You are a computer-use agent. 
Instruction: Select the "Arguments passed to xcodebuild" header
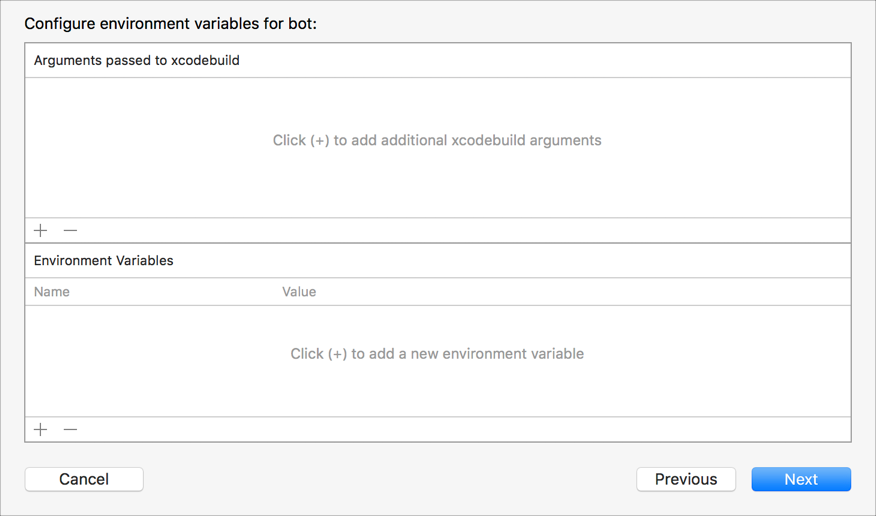coord(137,60)
